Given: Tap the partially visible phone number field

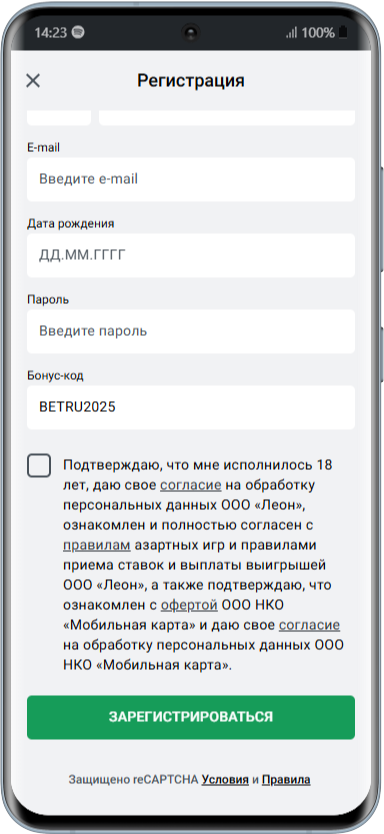Looking at the screenshot, I should 227,118.
